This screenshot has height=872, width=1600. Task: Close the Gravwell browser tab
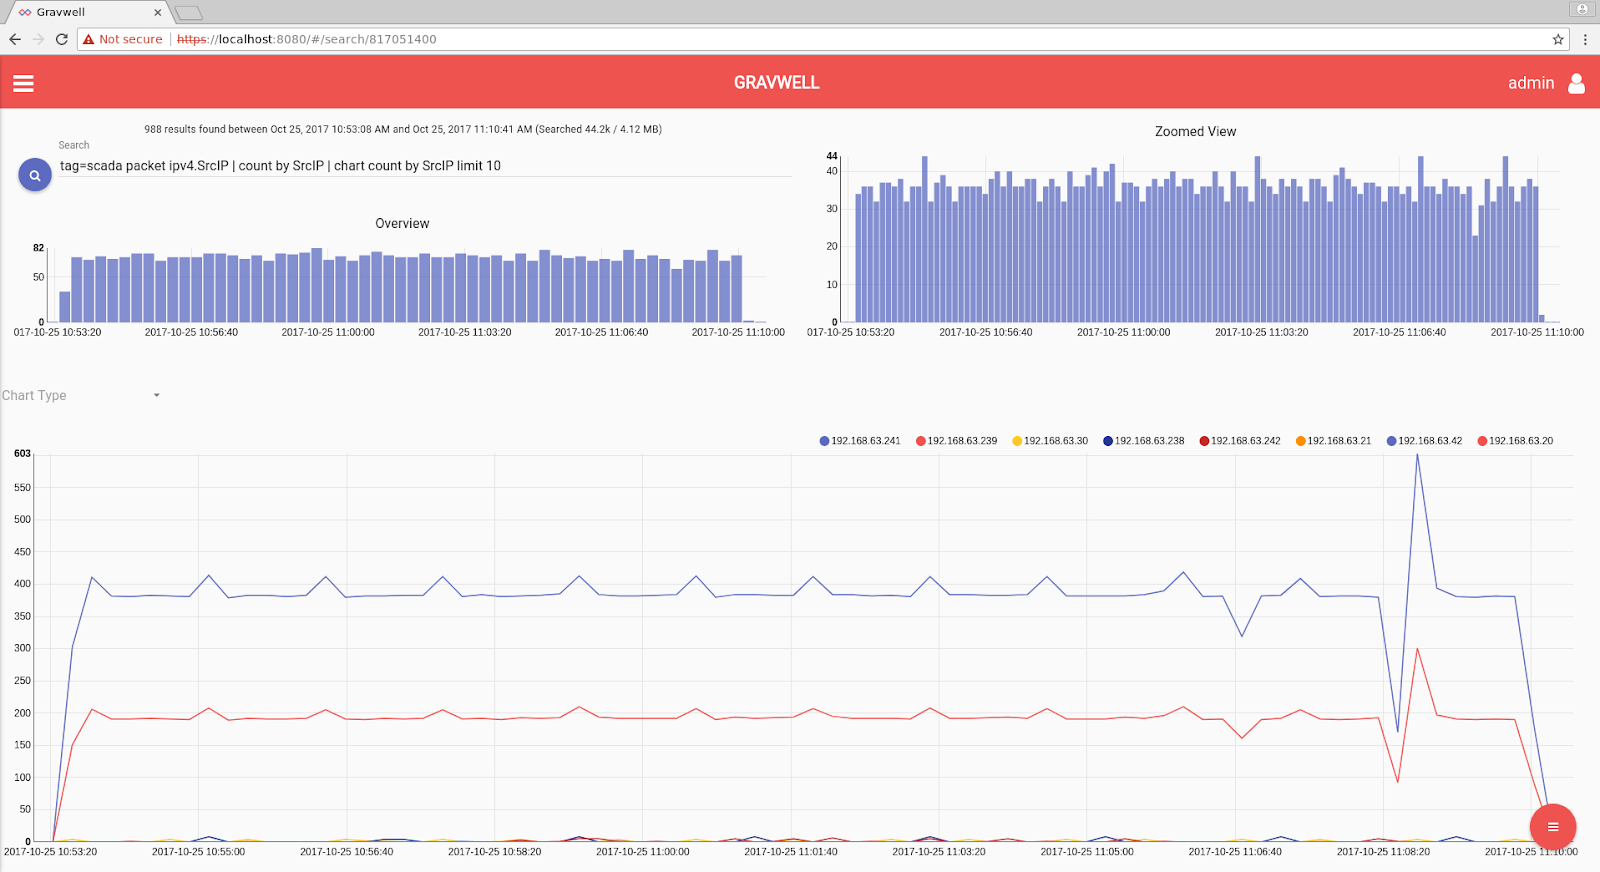pyautogui.click(x=157, y=13)
